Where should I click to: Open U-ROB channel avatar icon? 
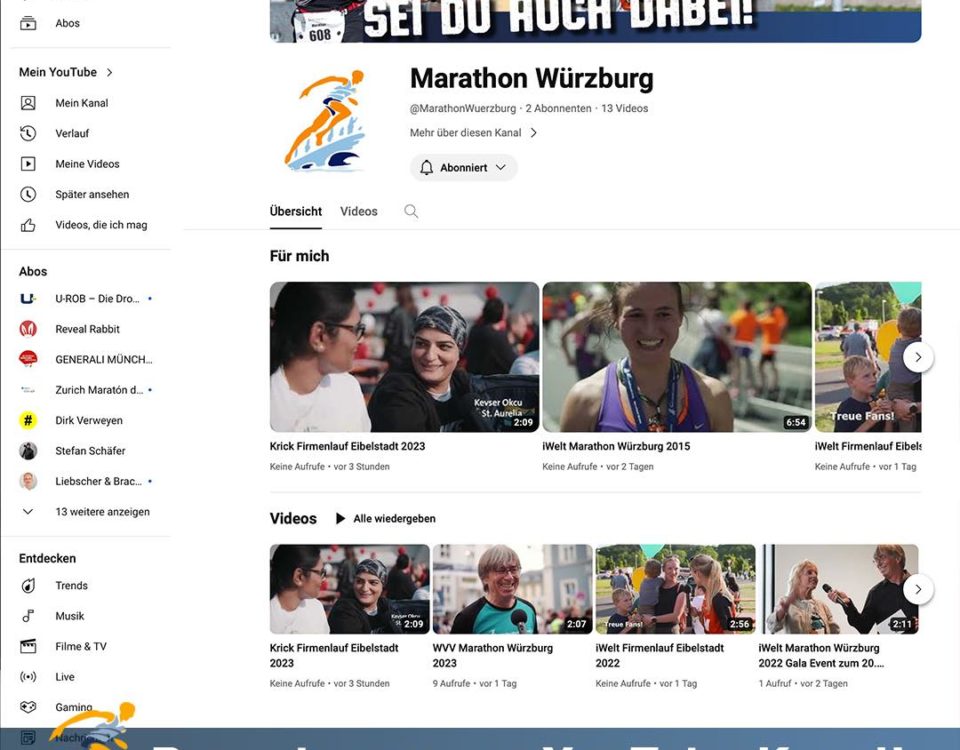tap(28, 299)
